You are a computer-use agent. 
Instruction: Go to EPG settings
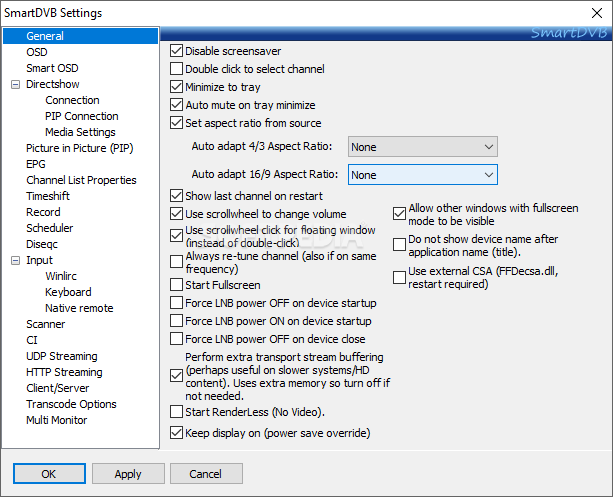[36, 164]
